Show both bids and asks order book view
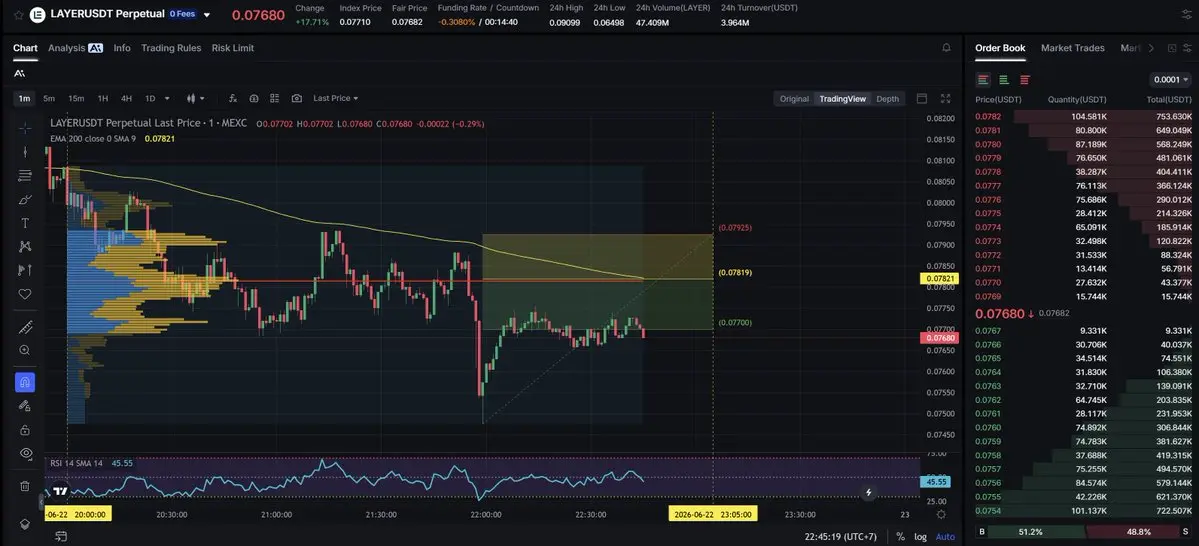This screenshot has width=1199, height=546. (x=983, y=80)
